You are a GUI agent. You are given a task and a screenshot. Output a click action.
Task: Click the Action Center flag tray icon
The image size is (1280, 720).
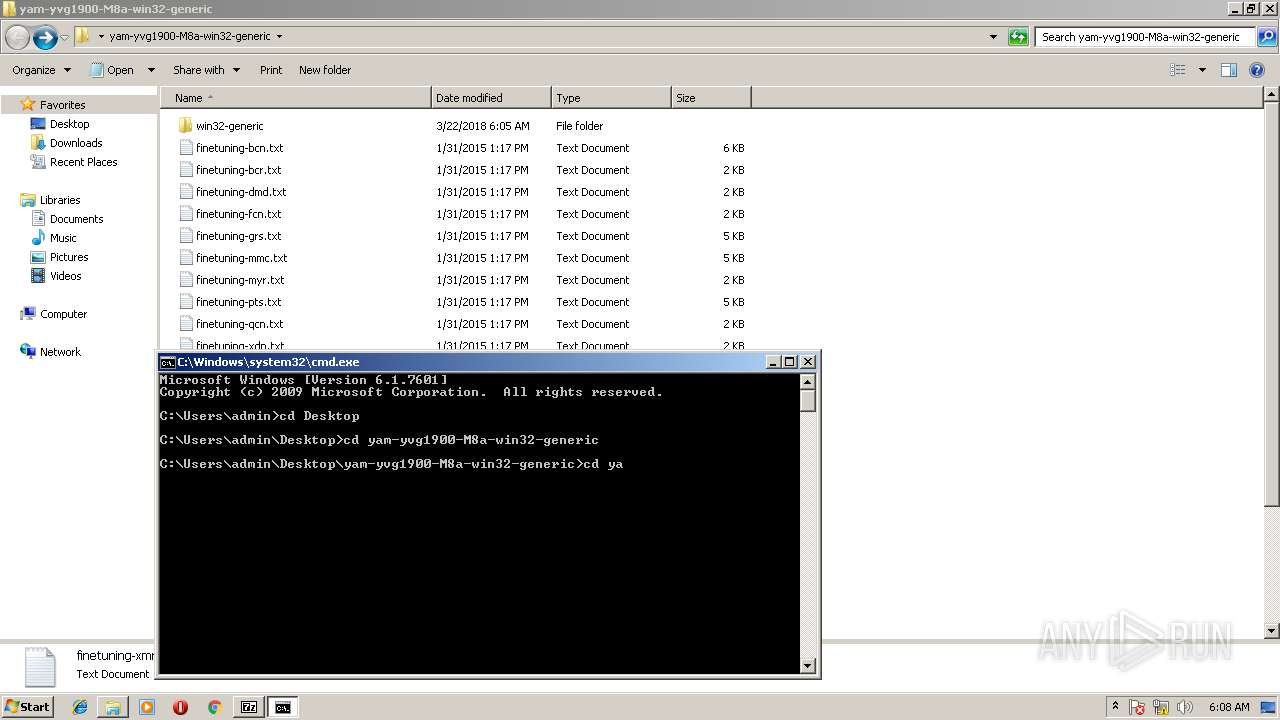pyautogui.click(x=1138, y=707)
